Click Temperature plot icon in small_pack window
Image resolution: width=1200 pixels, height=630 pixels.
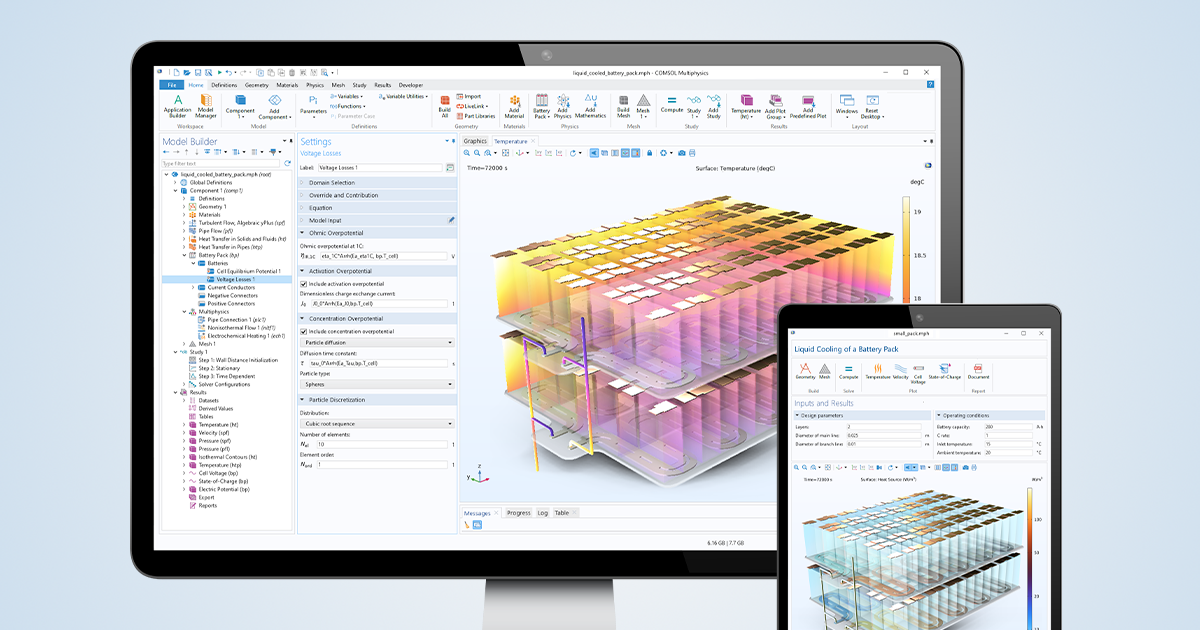pos(877,371)
